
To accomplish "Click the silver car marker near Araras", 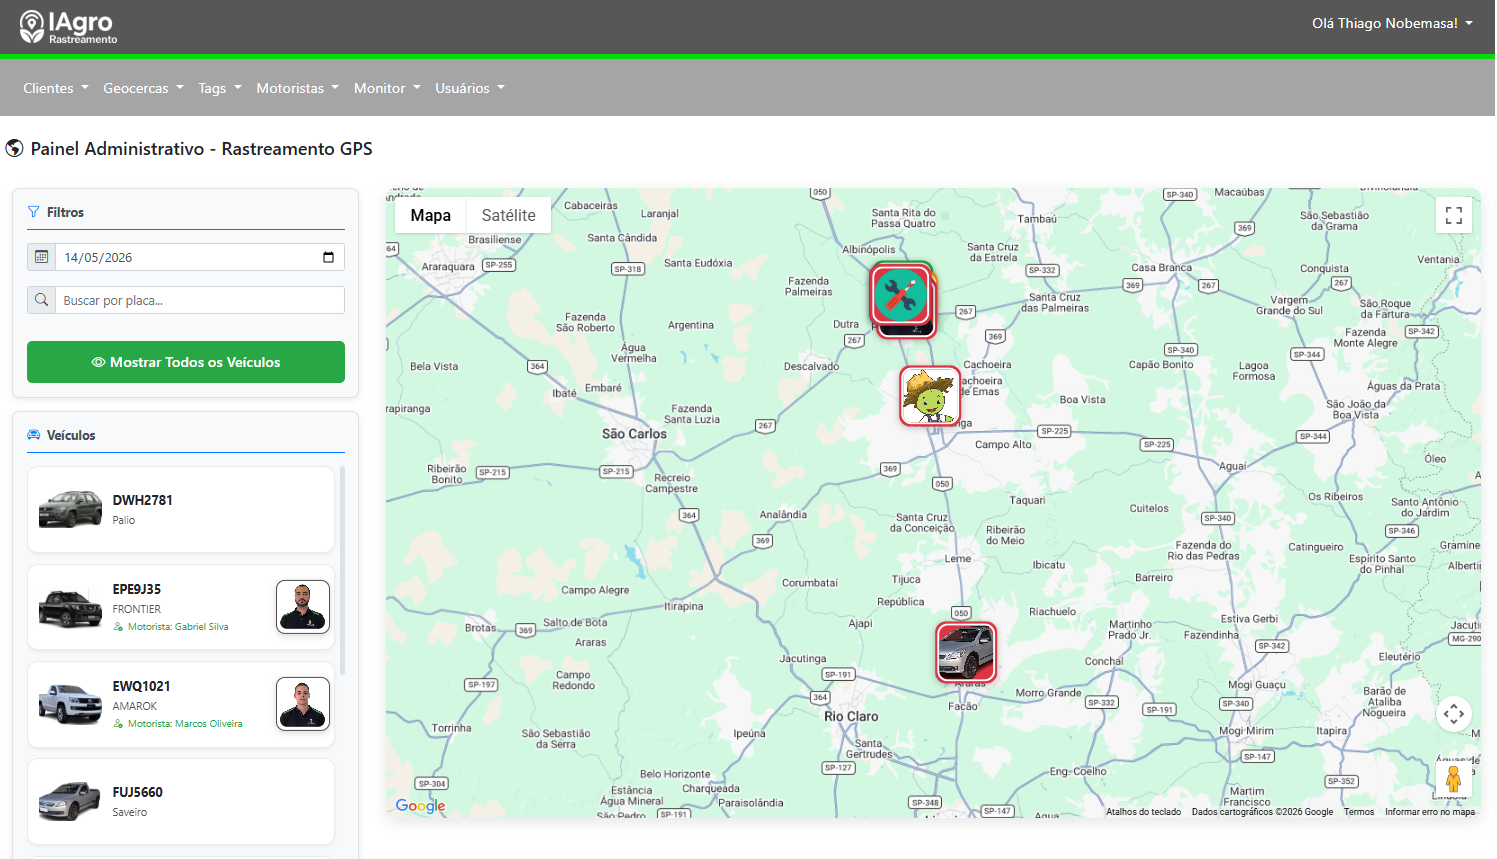I will pos(966,652).
